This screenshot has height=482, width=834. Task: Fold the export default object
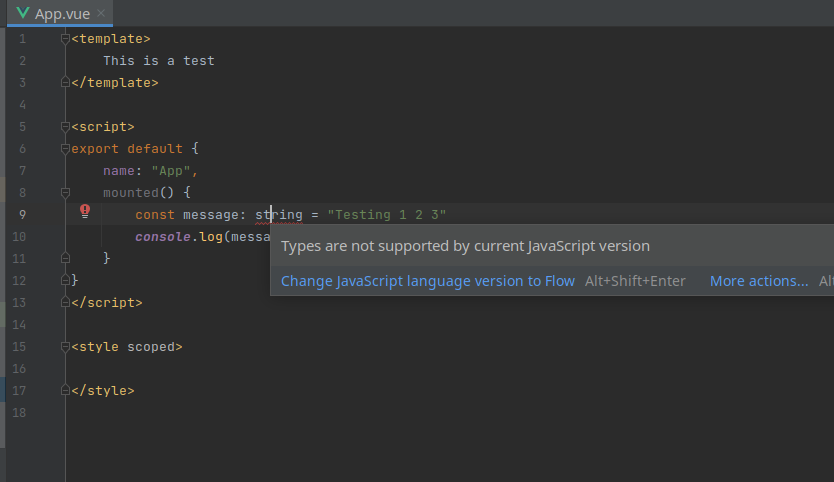pos(66,149)
